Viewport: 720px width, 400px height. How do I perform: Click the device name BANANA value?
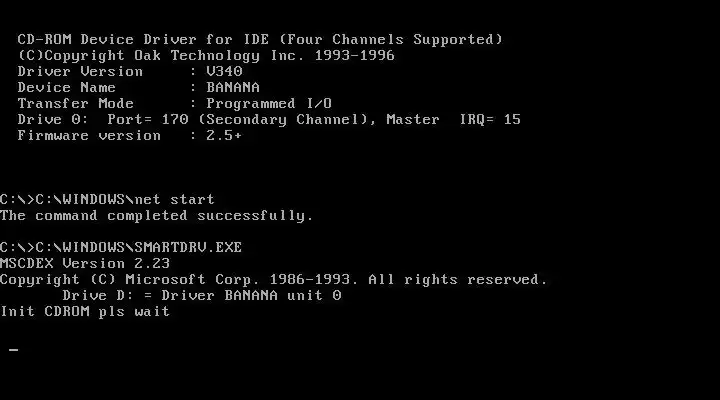(x=233, y=87)
